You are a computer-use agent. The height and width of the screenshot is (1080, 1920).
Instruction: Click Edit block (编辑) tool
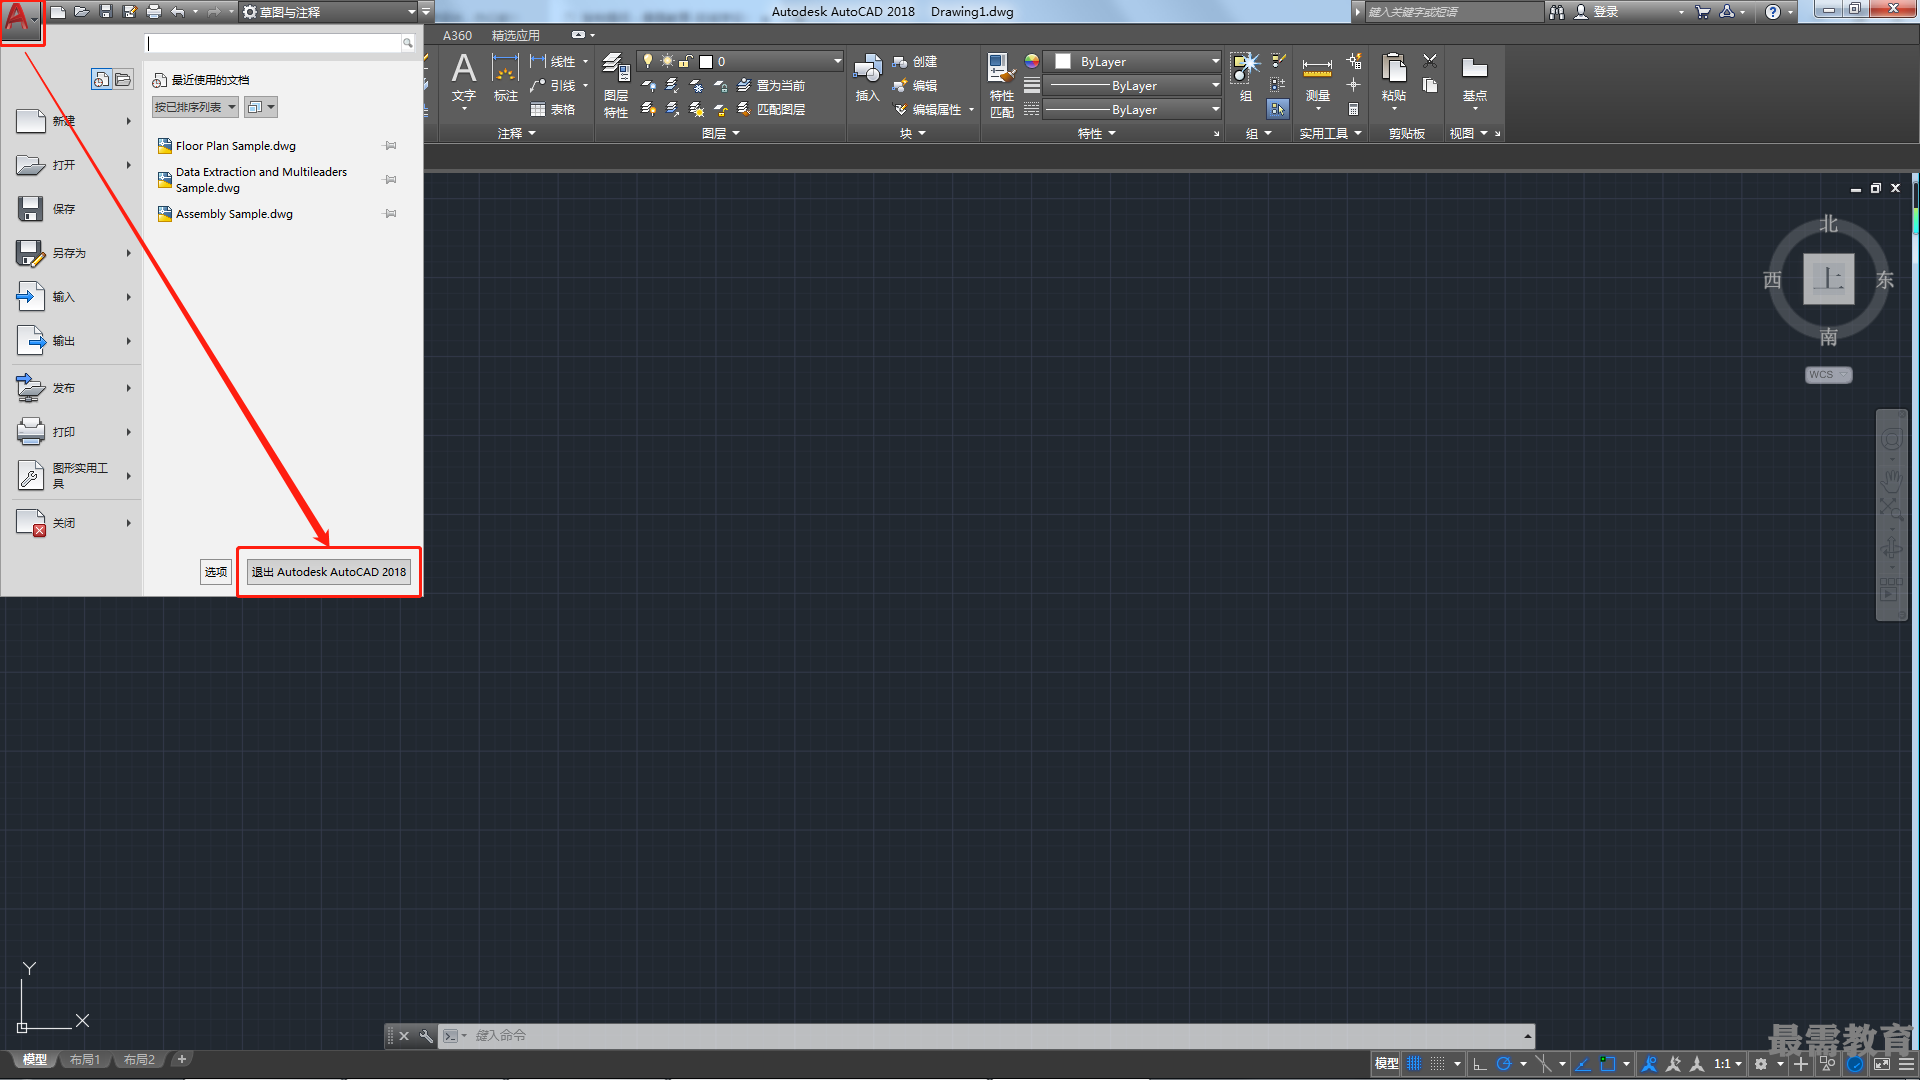coord(915,86)
